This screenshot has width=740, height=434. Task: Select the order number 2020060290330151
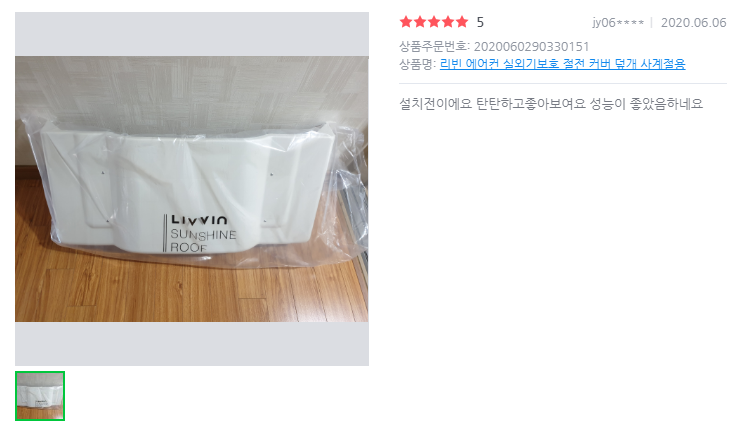coord(531,47)
